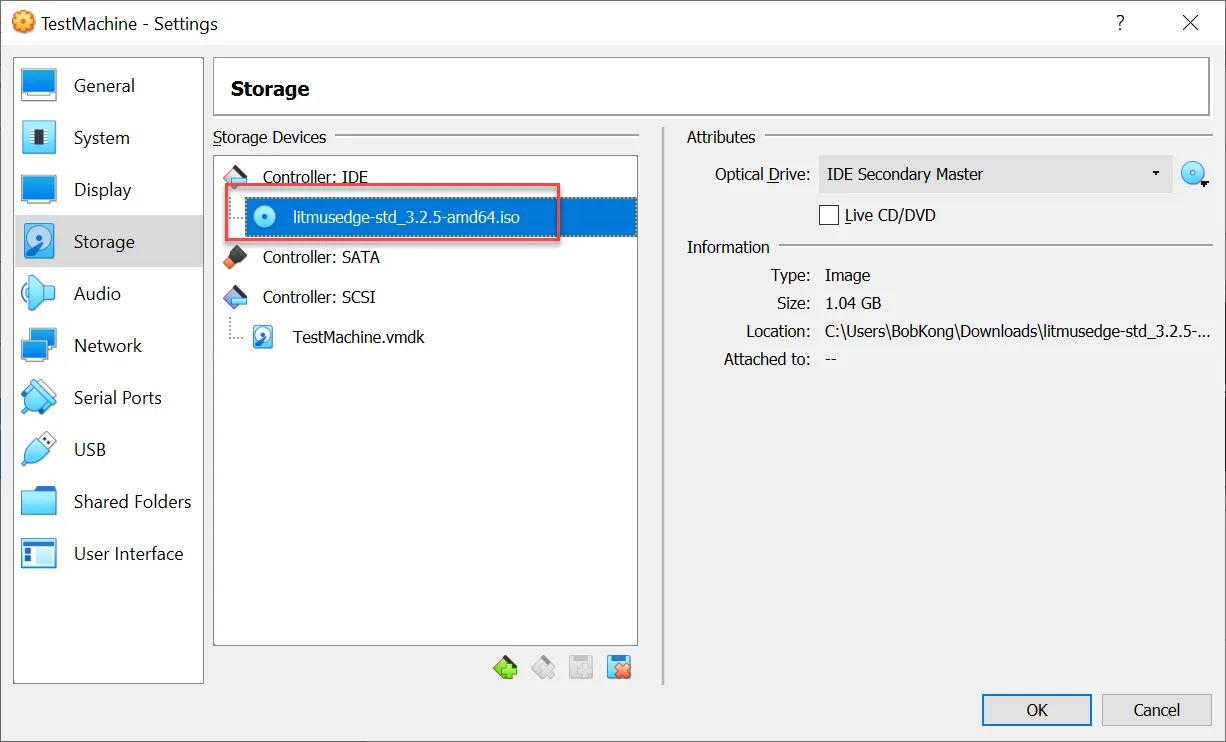This screenshot has width=1226, height=742.
Task: Open the Optical Drive dropdown
Action: 995,174
